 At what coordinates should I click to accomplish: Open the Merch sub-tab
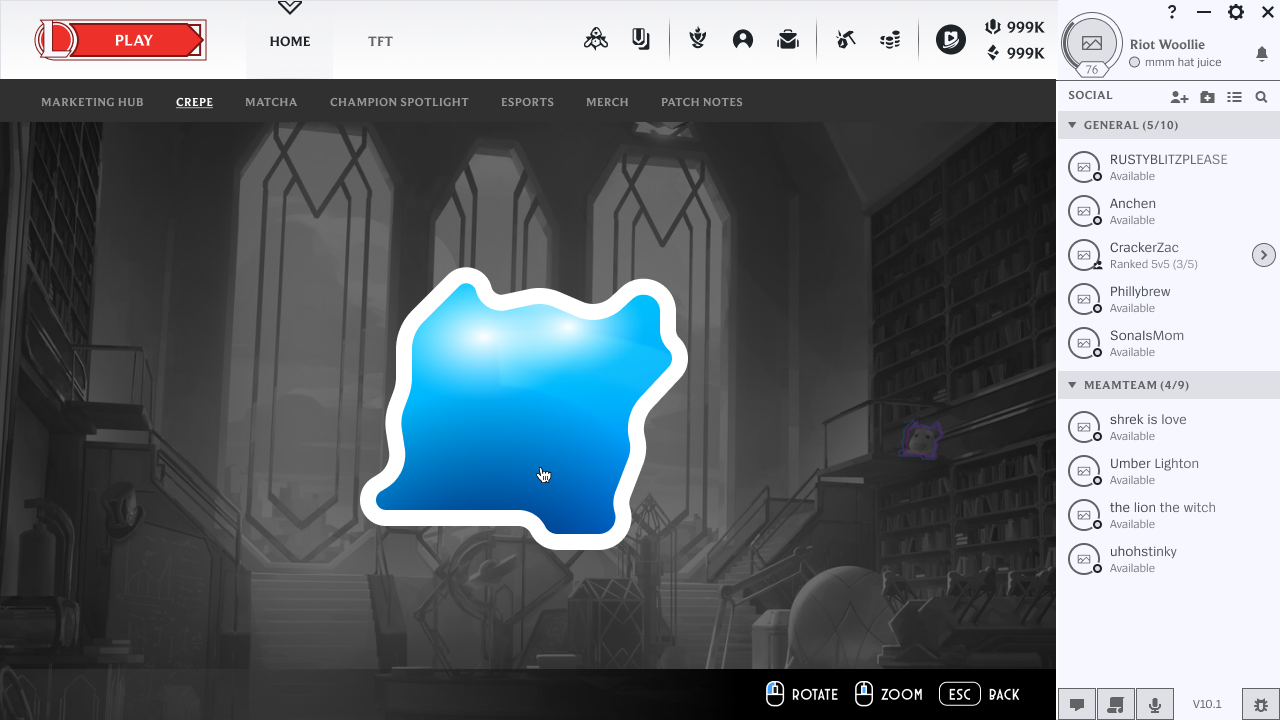(x=607, y=102)
